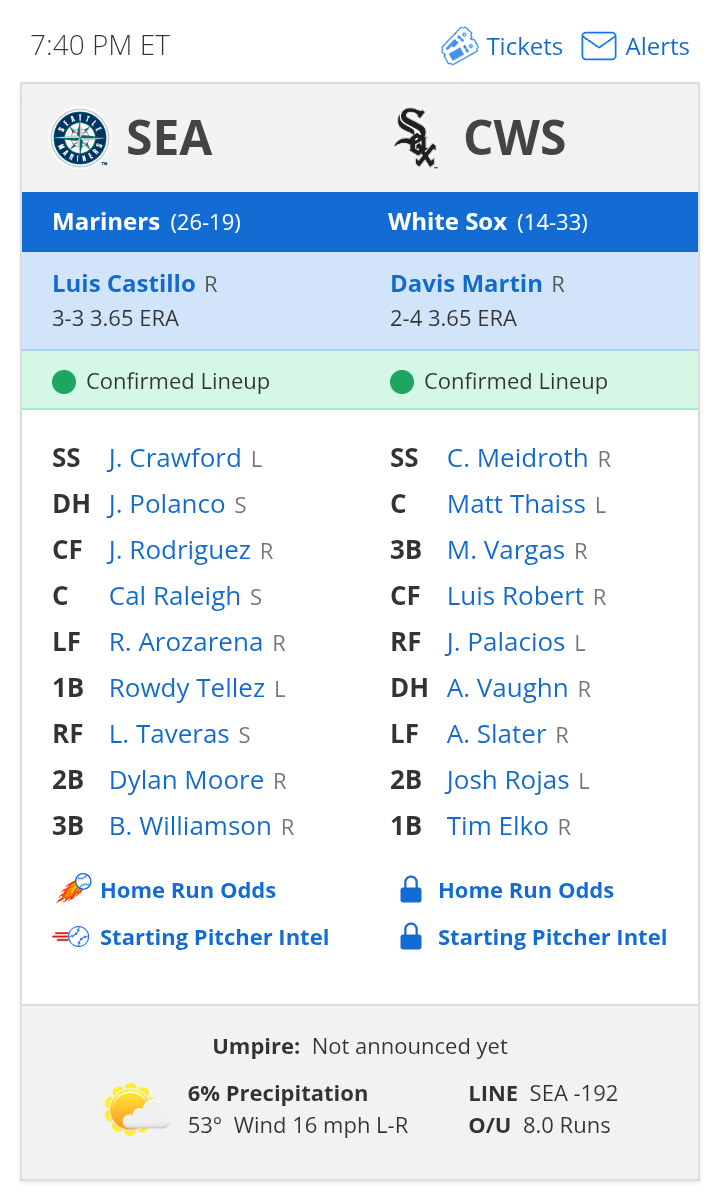
Task: Open Tim Elko's player page
Action: [x=498, y=826]
